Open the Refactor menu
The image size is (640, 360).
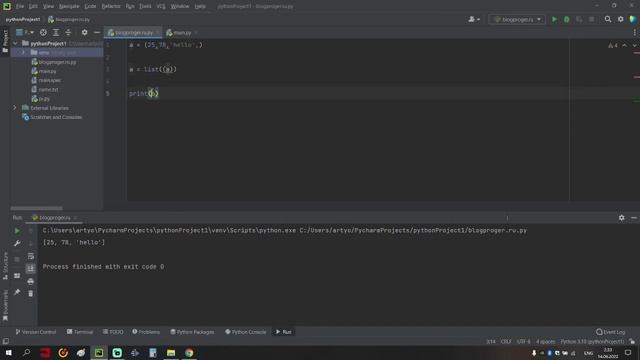click(111, 6)
